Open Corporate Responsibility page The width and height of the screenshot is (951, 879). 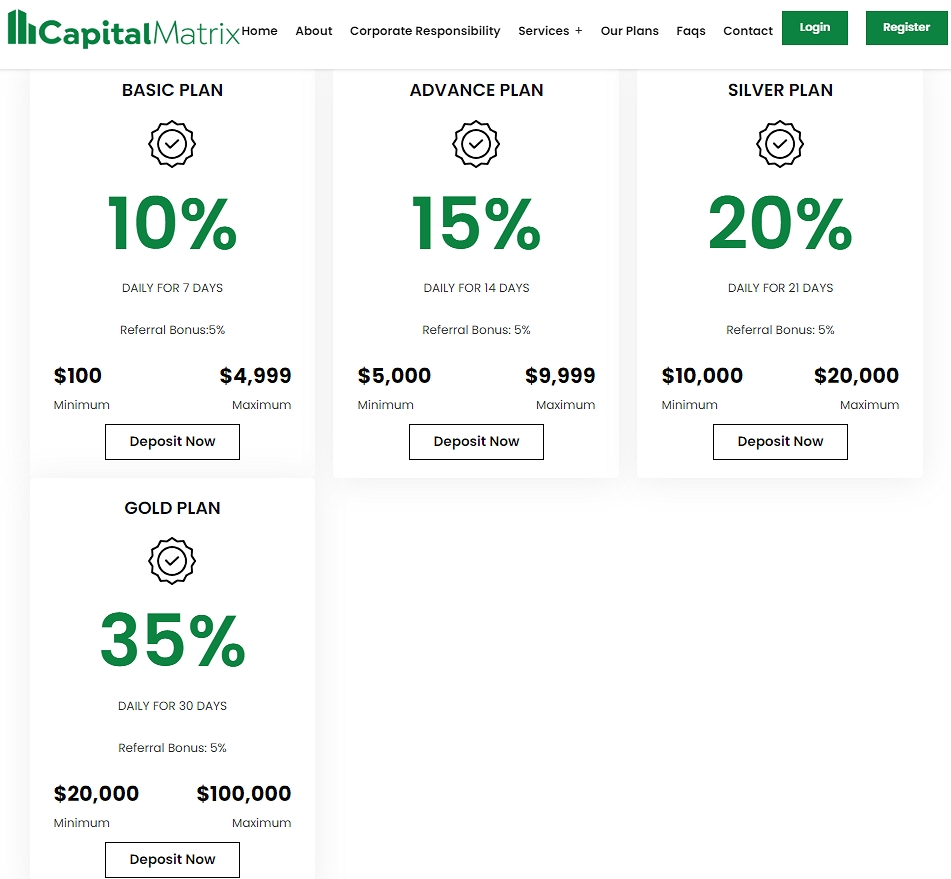425,31
